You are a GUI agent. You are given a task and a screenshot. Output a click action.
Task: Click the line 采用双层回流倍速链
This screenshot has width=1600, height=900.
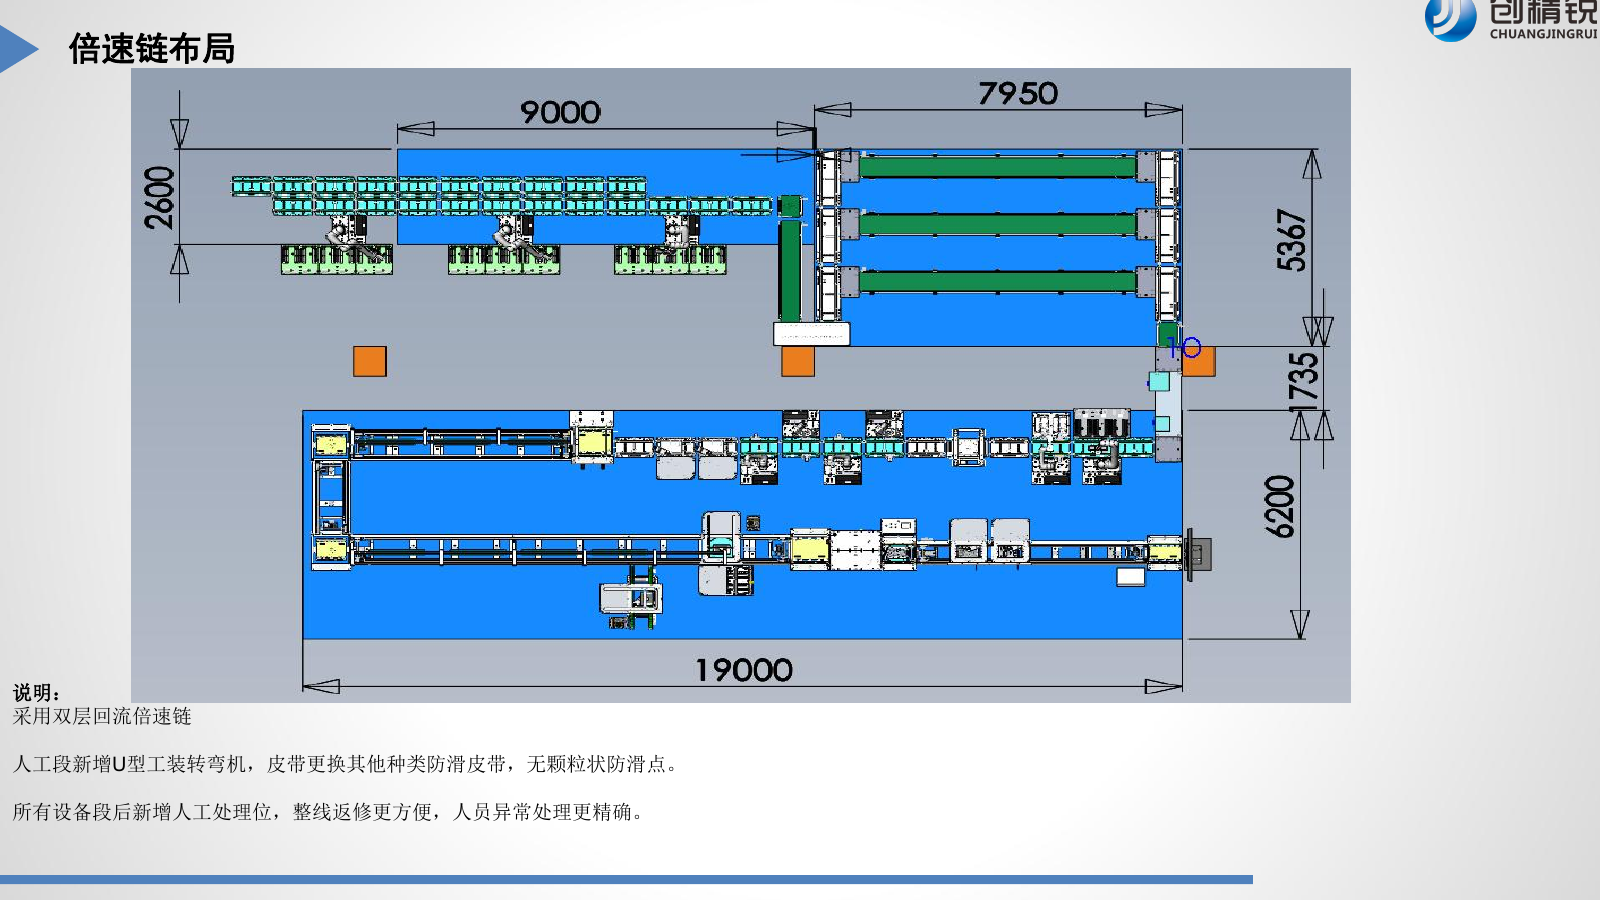click(x=102, y=716)
